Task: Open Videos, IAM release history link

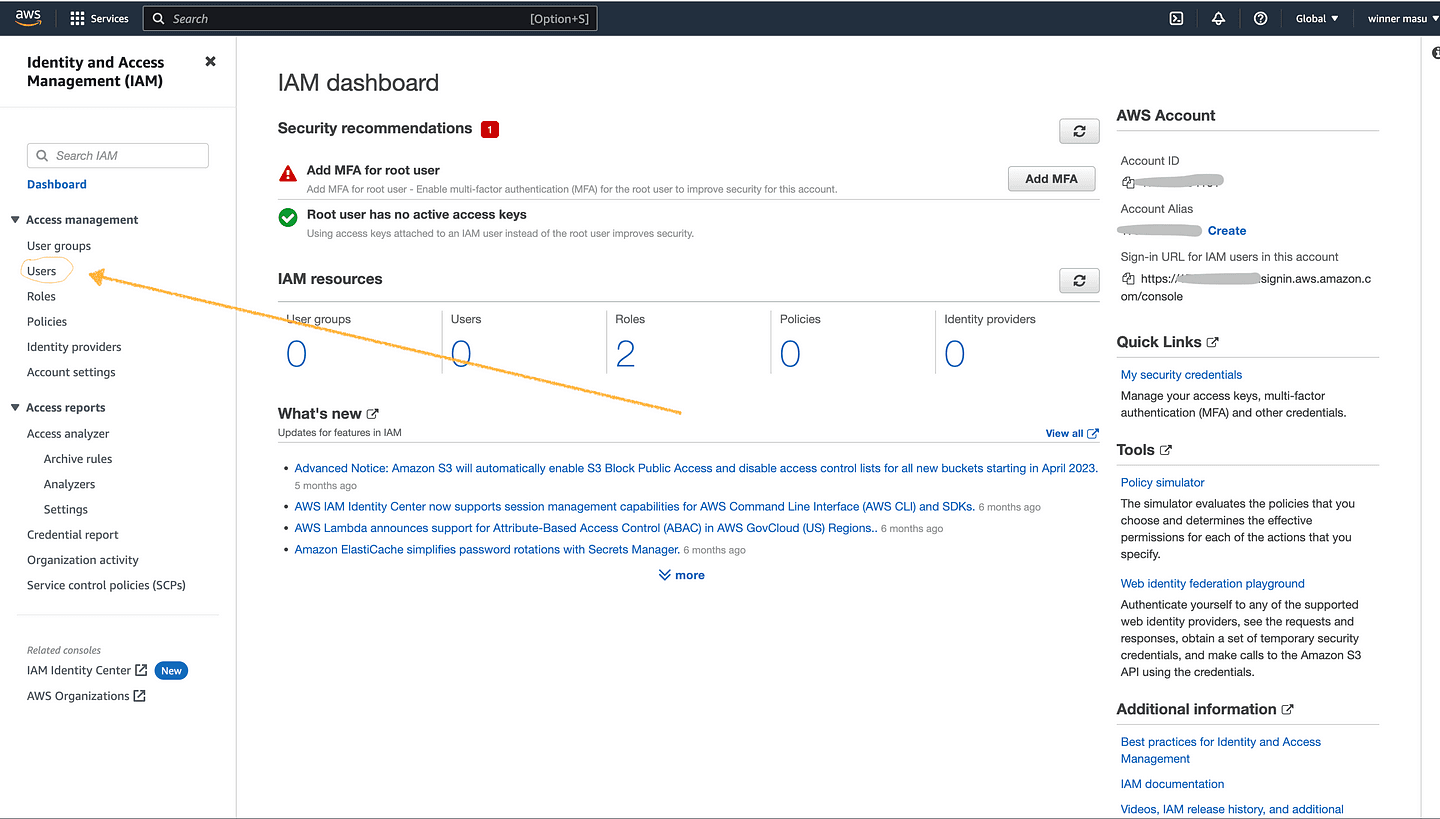Action: coord(1232,809)
